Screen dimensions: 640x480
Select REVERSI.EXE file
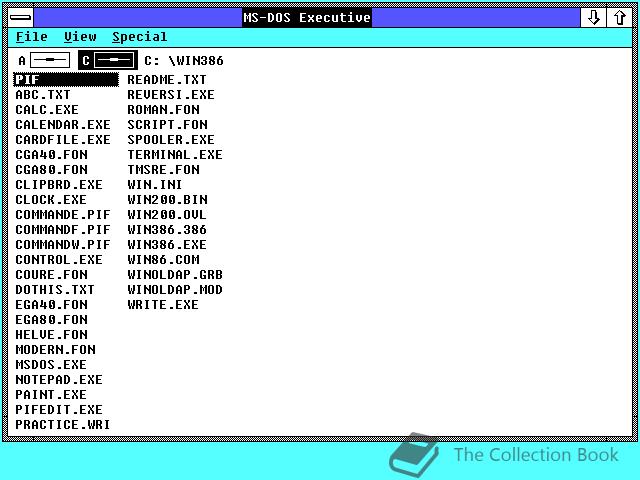point(171,95)
